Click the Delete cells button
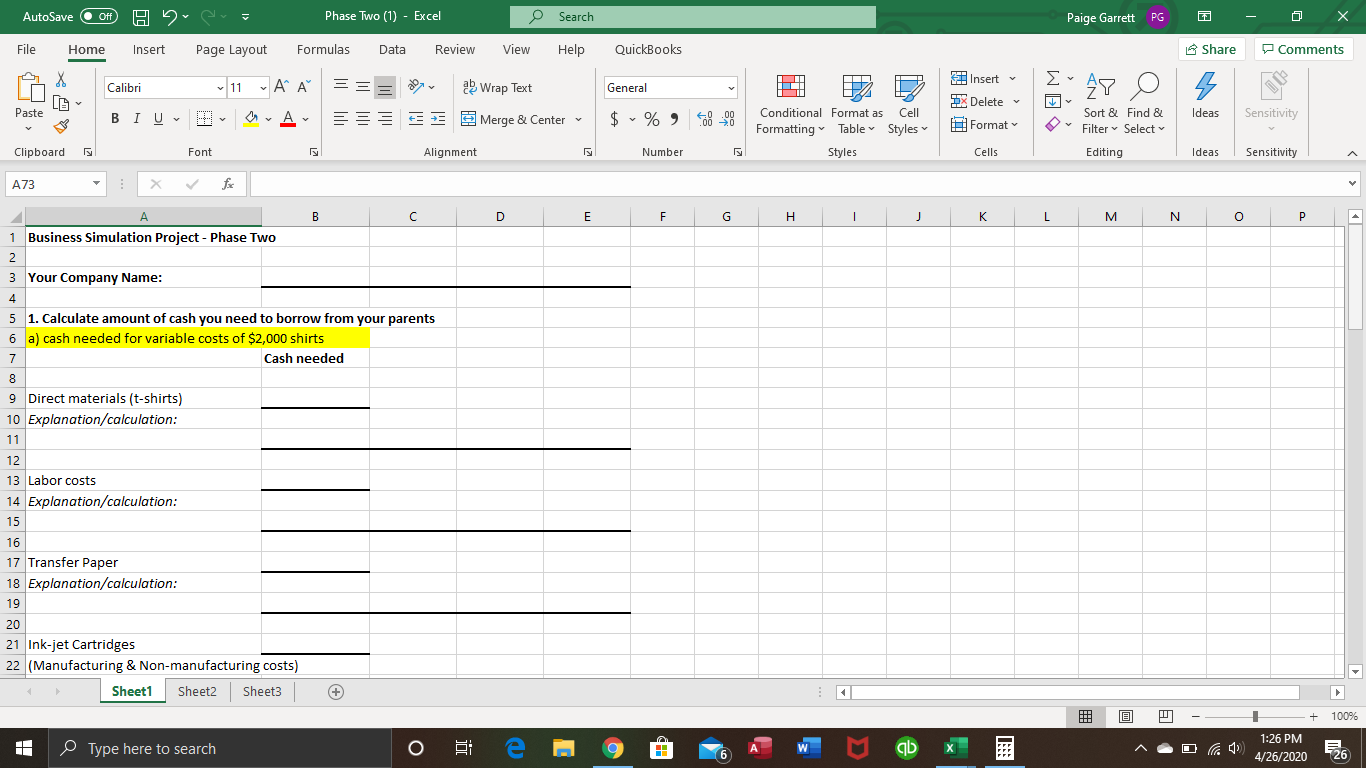 [985, 102]
